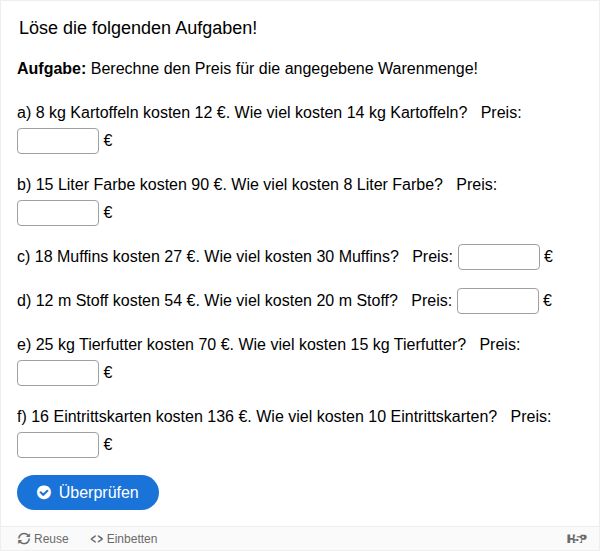Click the heading 'Löse die folgenden Aufgaben!'
Screen dimensions: 600x551
[x=138, y=28]
